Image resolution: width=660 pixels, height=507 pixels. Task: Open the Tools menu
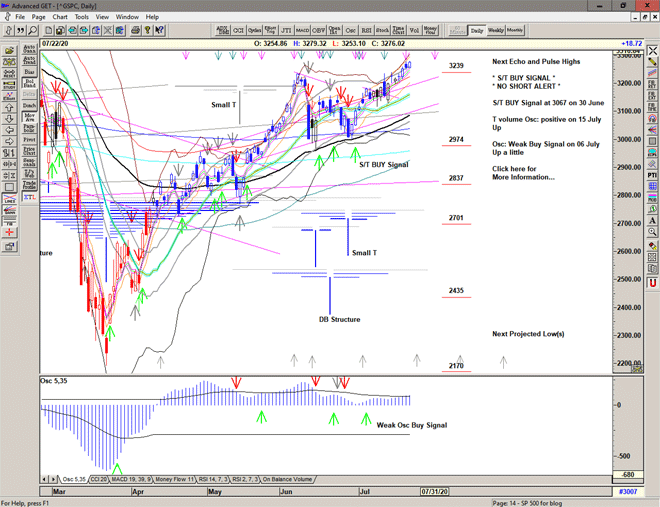82,17
